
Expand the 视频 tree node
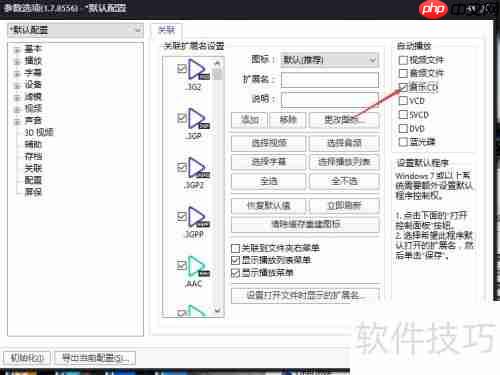point(17,109)
